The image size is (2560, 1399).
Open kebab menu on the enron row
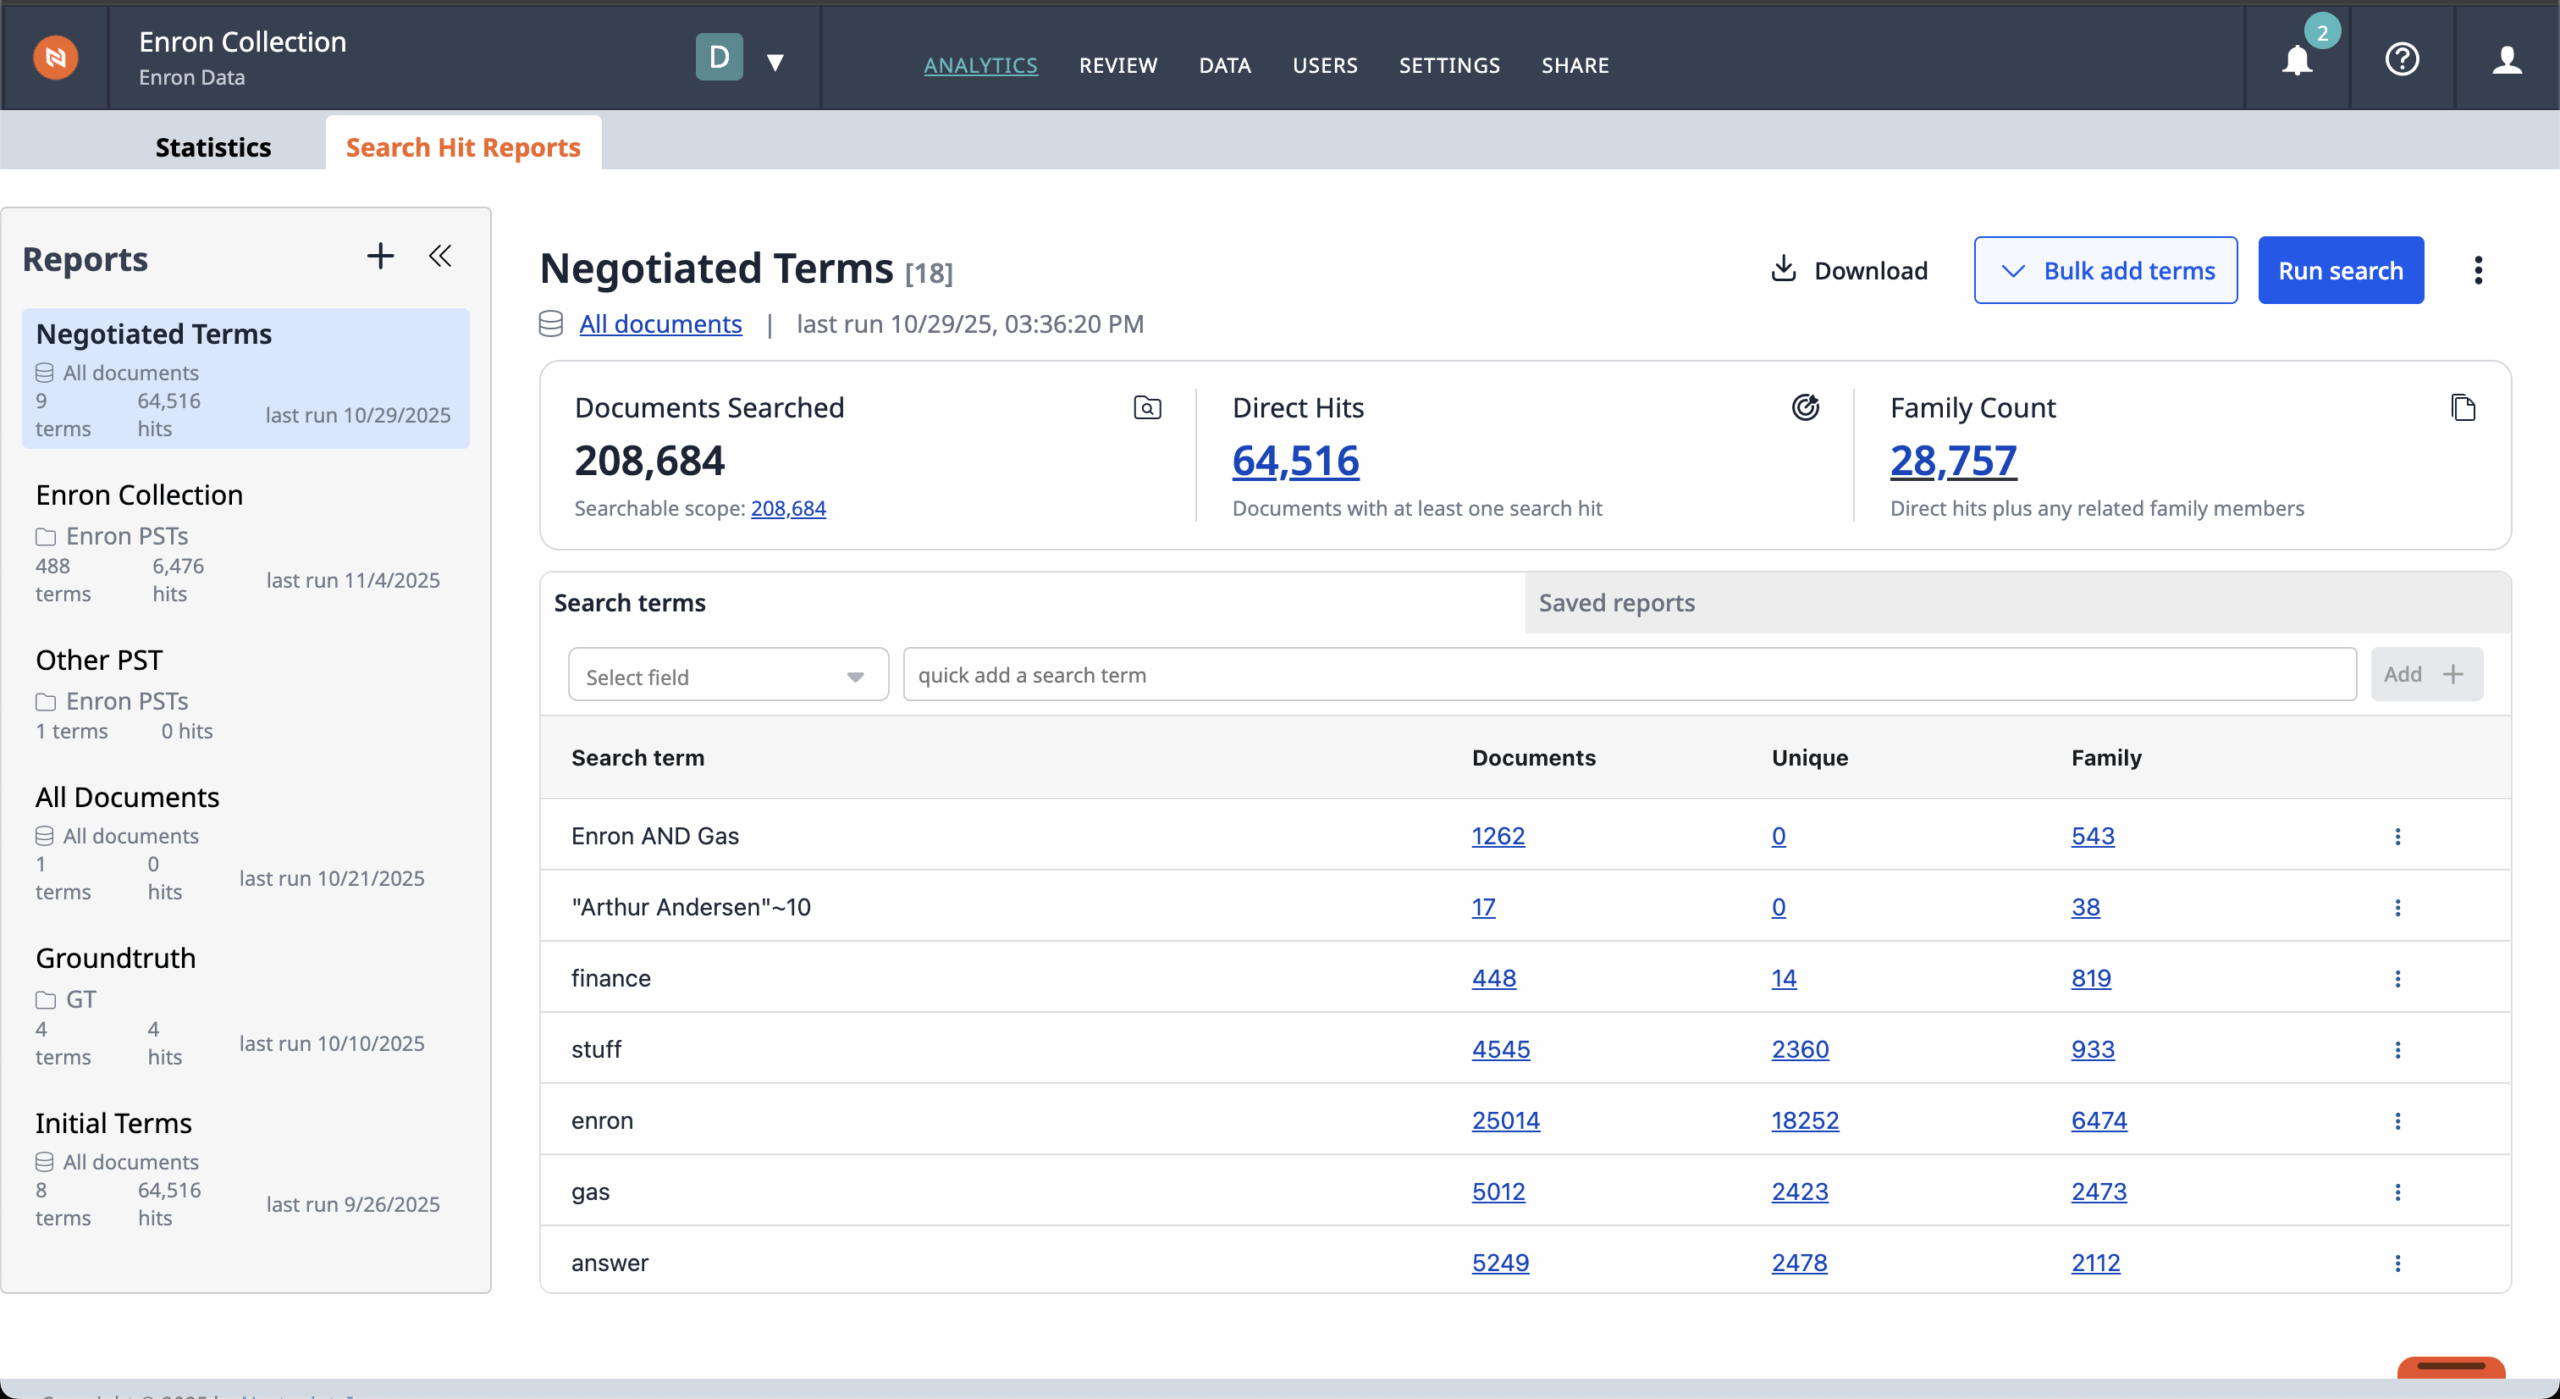2397,1121
